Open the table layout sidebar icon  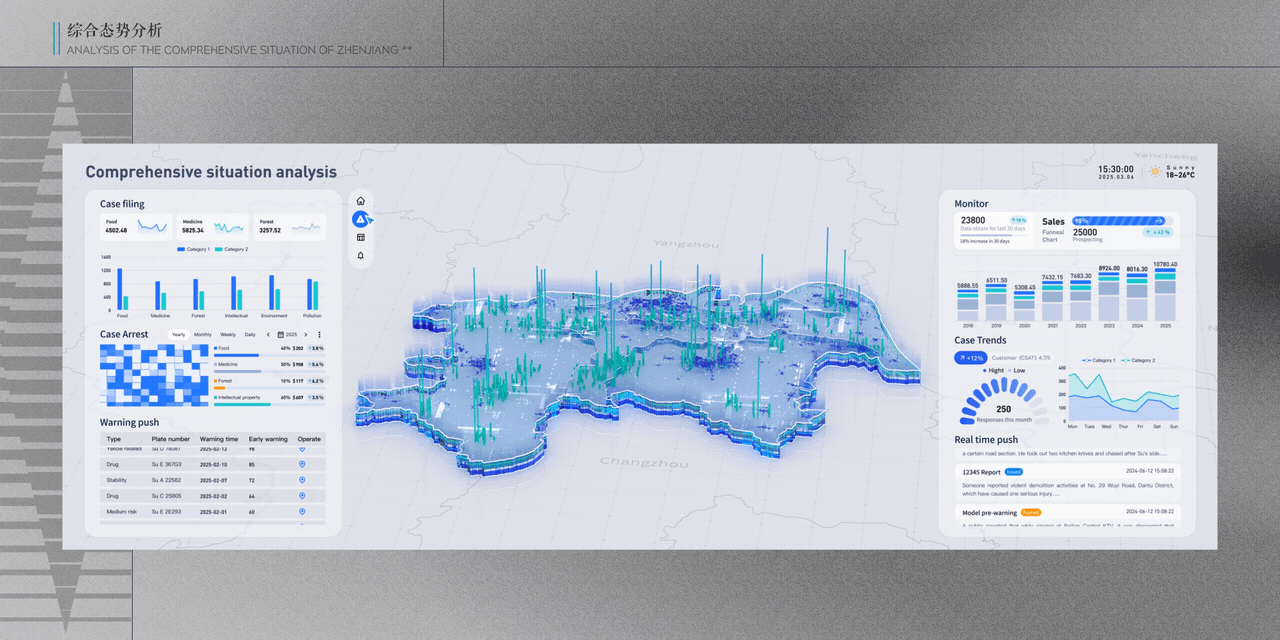[x=360, y=237]
